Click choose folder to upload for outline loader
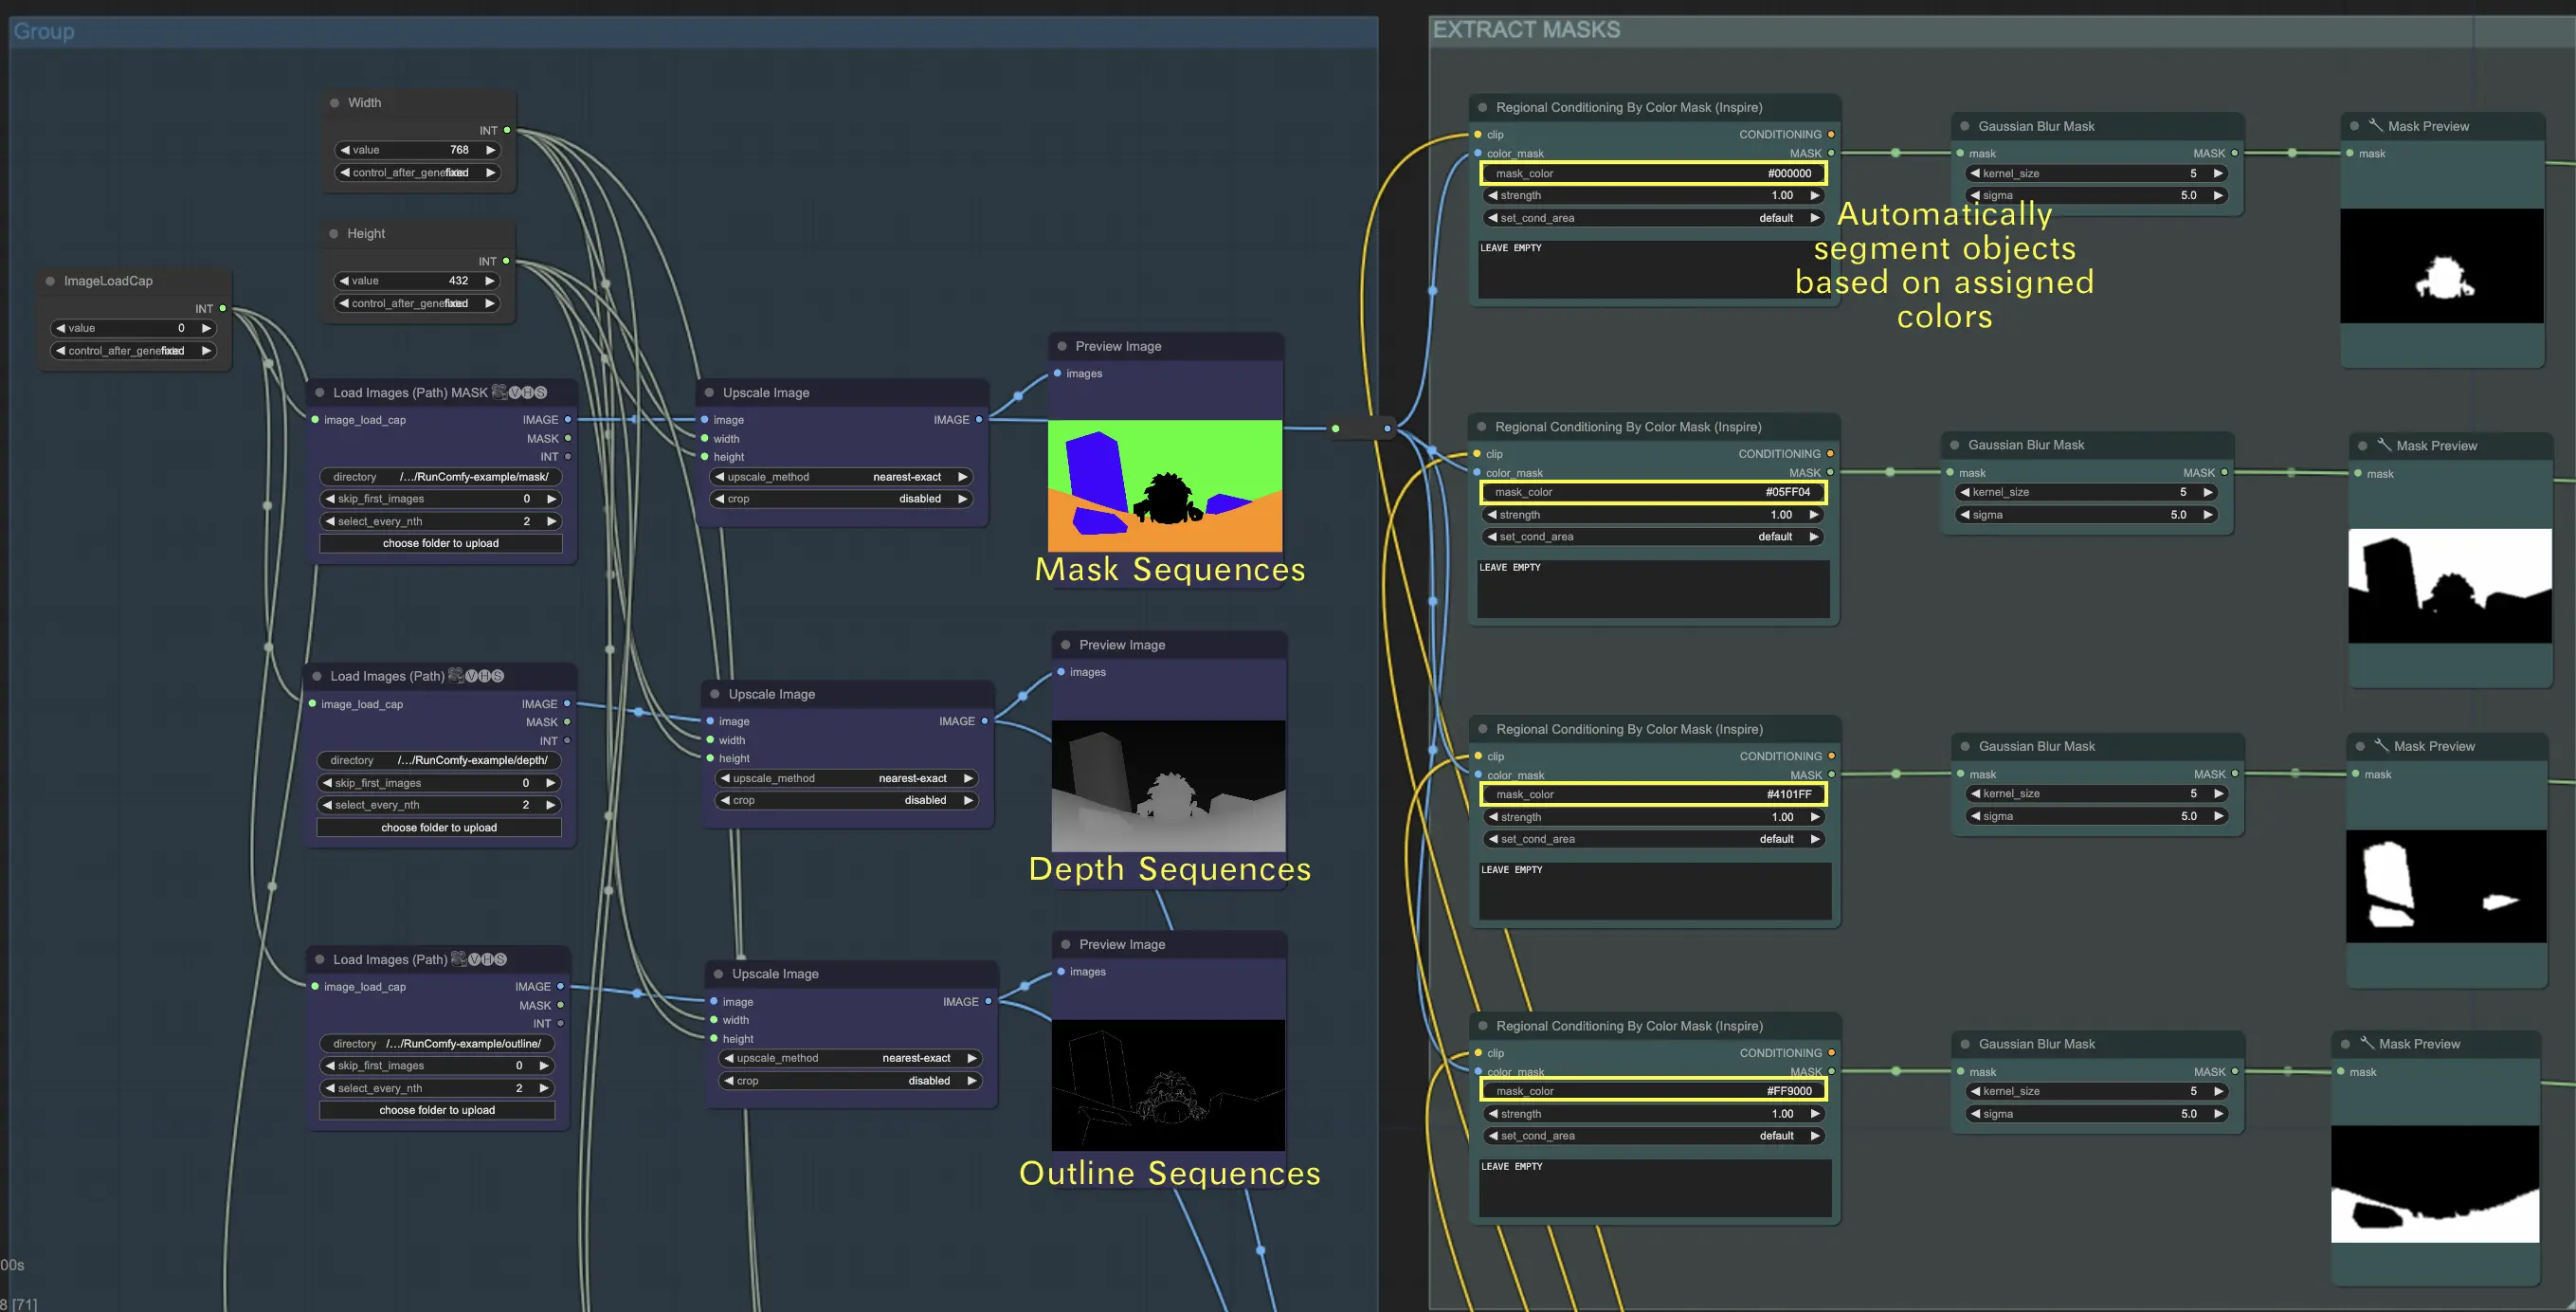 pos(437,1110)
